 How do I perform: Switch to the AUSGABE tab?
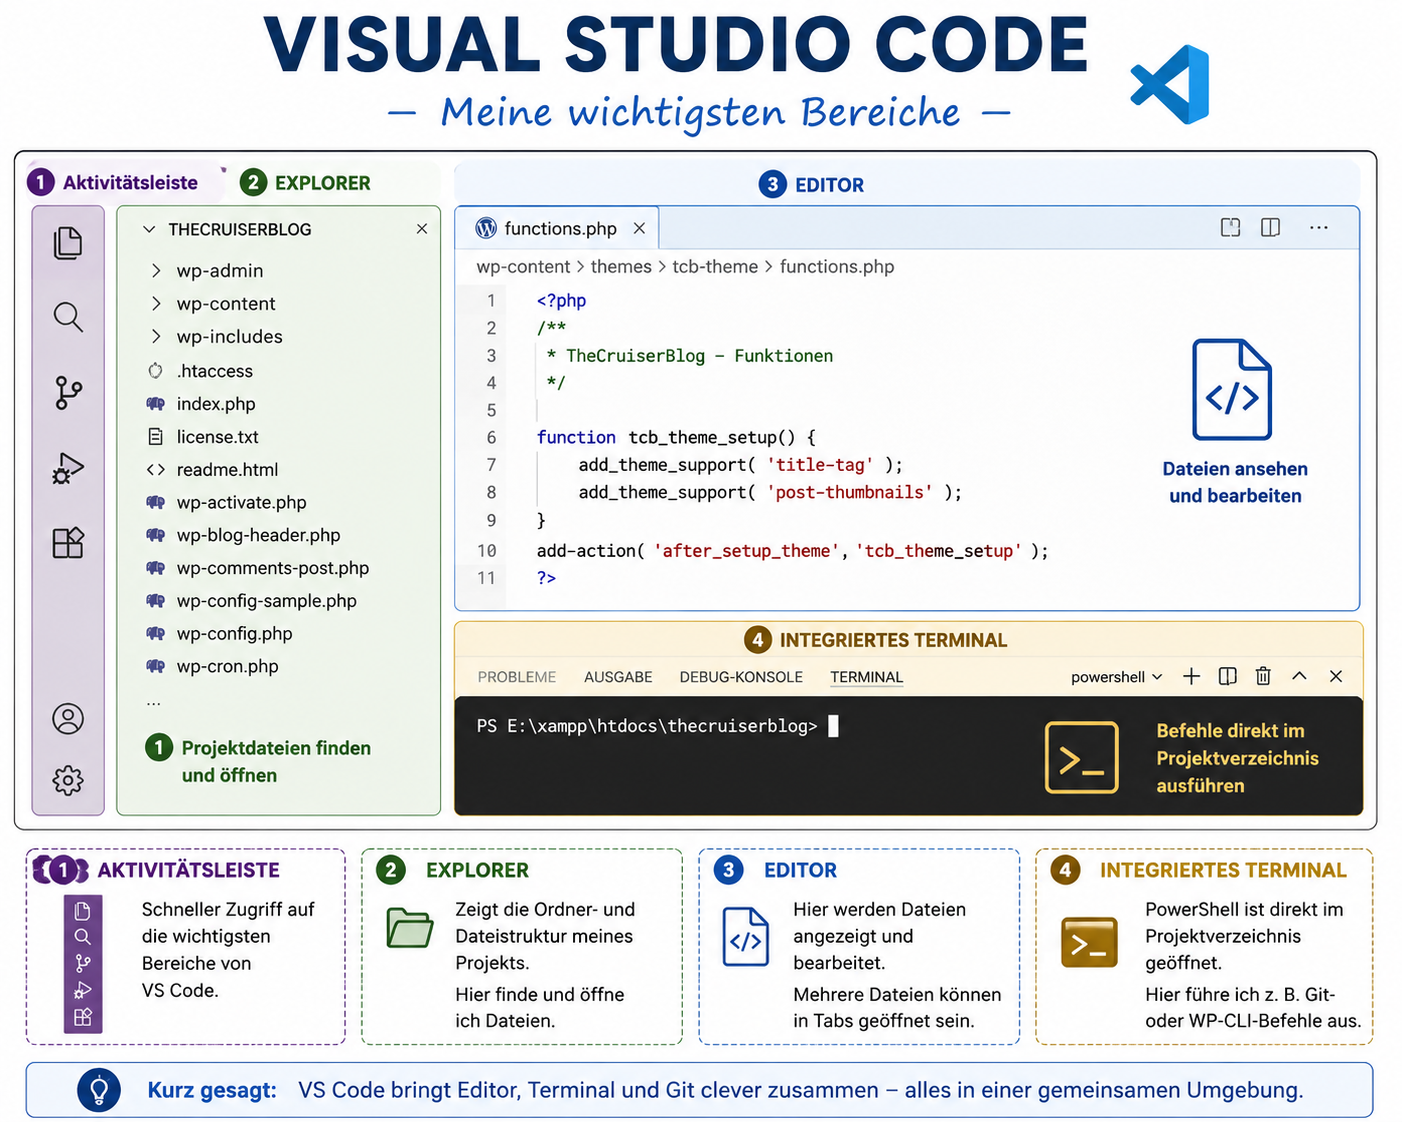tap(618, 677)
